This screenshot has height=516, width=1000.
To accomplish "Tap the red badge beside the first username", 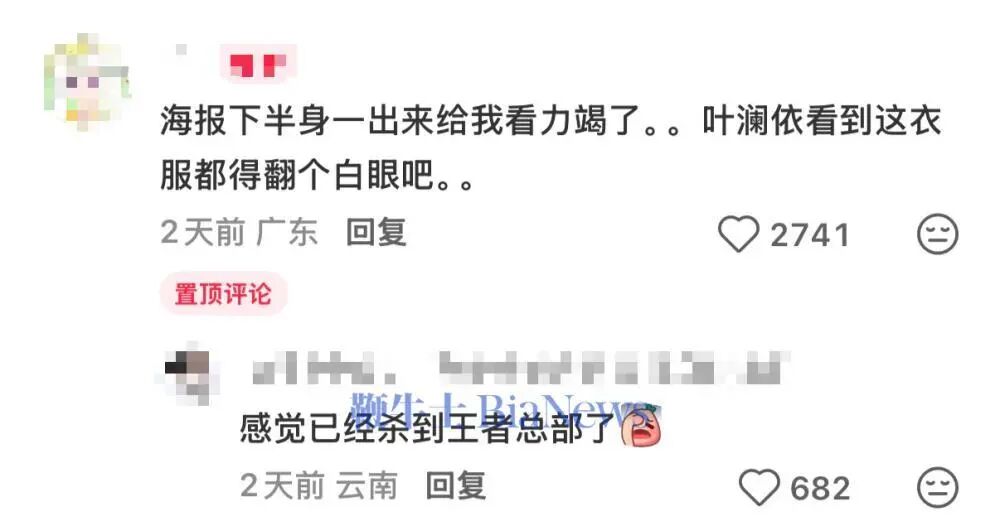I will point(258,64).
